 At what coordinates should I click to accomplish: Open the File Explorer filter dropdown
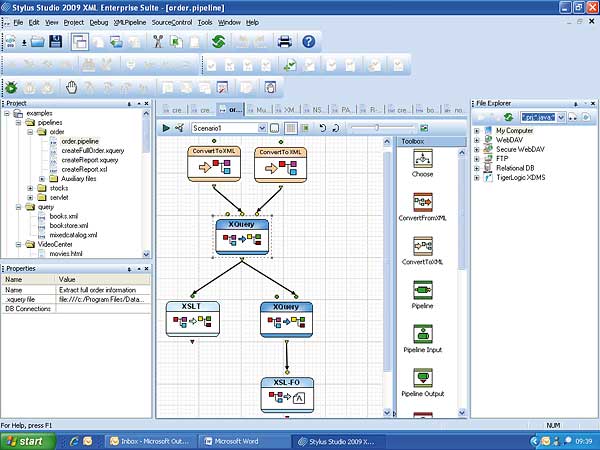tap(561, 117)
